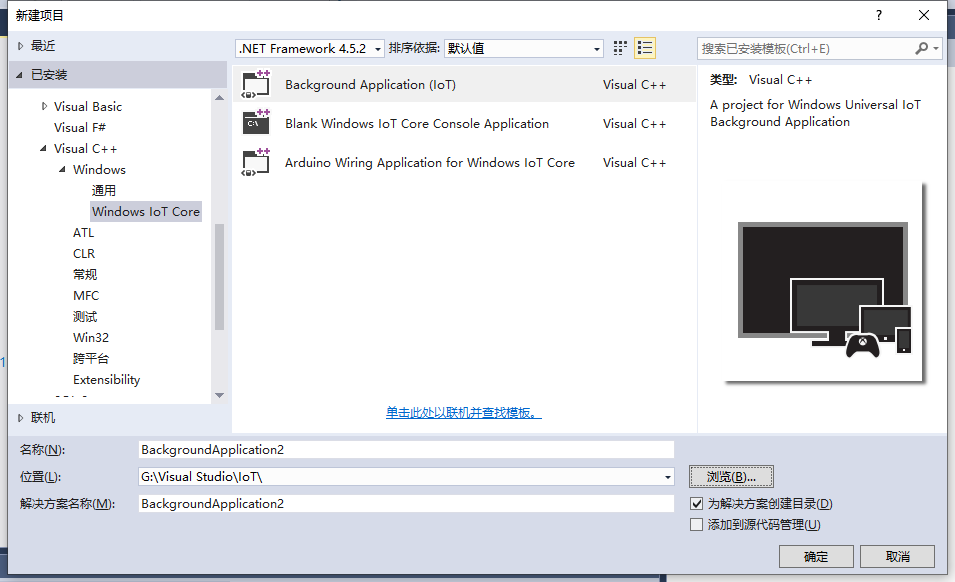
Task: Select ATL template category
Action: (83, 233)
